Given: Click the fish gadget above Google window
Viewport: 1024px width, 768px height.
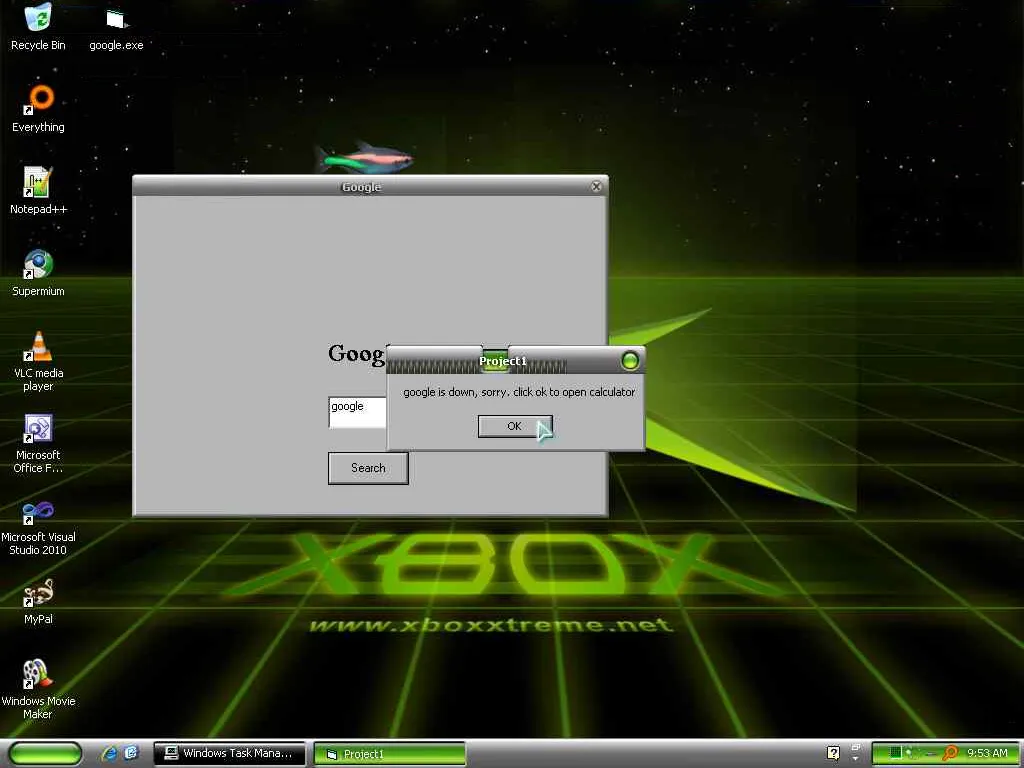Looking at the screenshot, I should click(363, 158).
